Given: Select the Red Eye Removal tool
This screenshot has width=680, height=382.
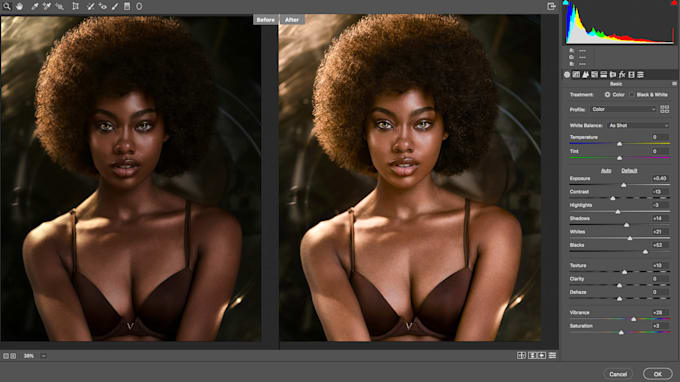Looking at the screenshot, I should 102,7.
